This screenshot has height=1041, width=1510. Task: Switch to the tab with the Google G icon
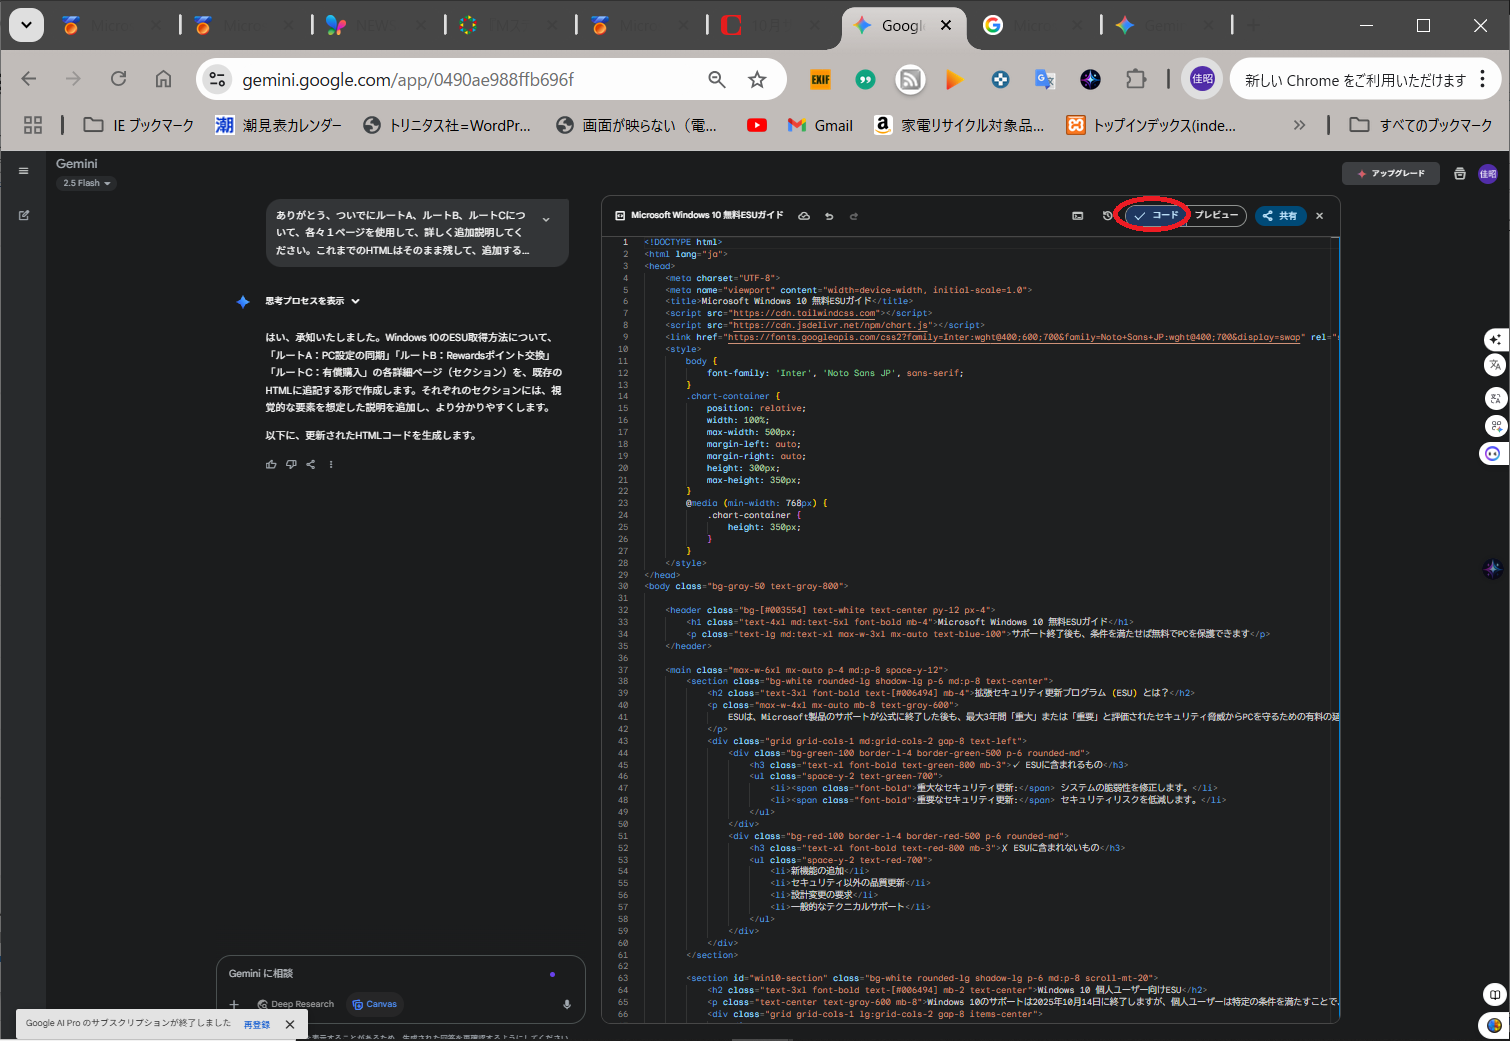pos(1033,26)
